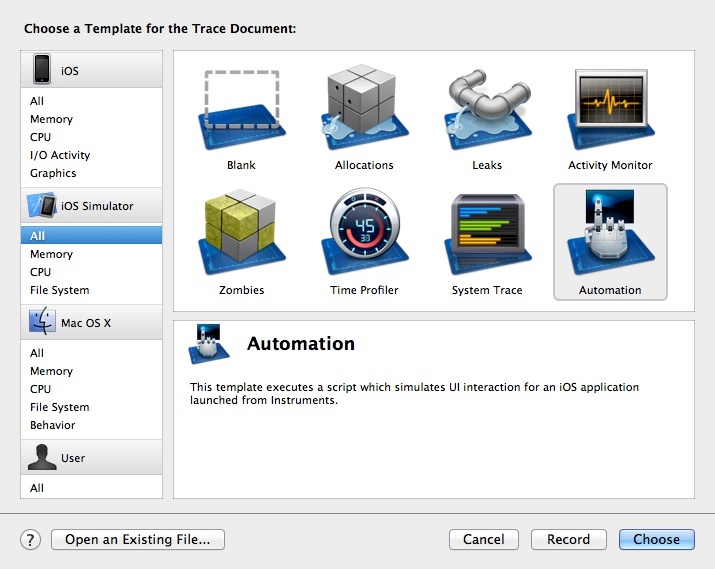Viewport: 715px width, 569px height.
Task: Cancel the template dialog
Action: click(x=484, y=539)
